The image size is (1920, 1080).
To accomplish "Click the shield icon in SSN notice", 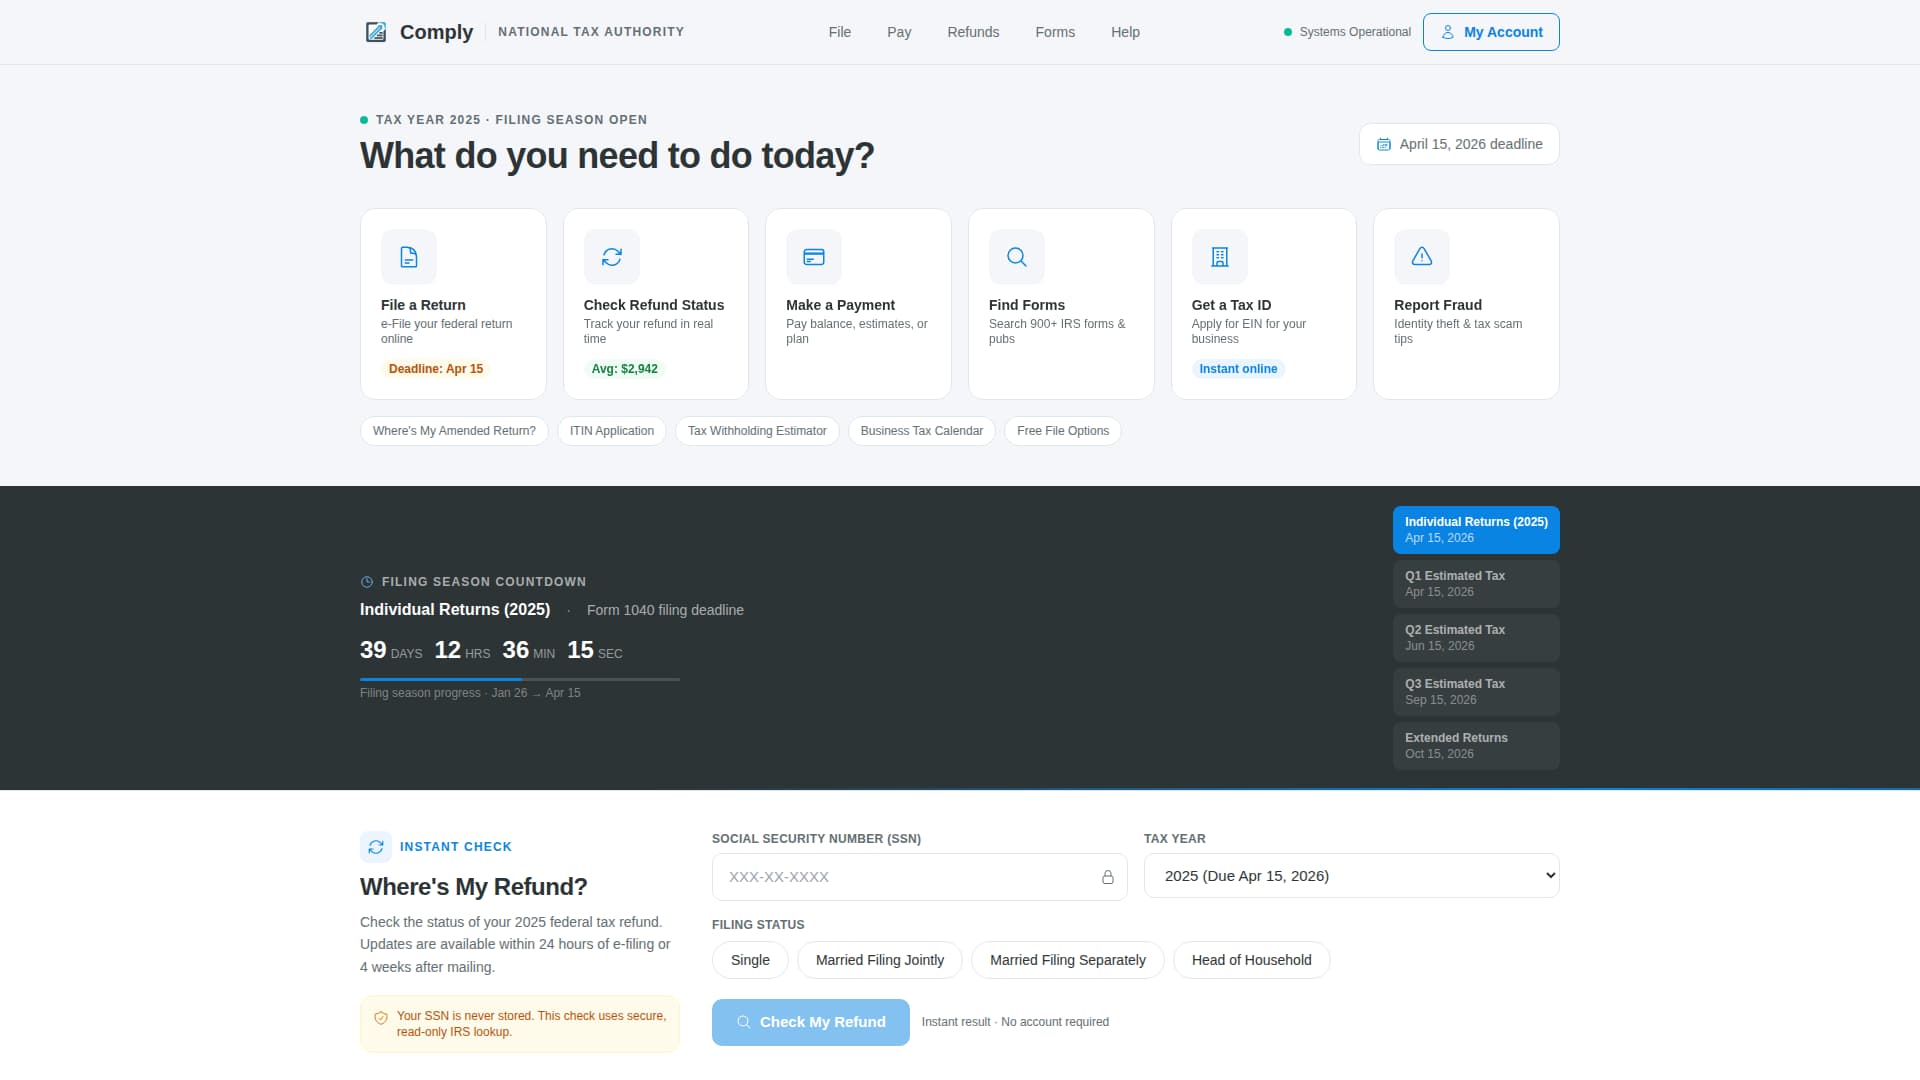I will [x=381, y=1018].
